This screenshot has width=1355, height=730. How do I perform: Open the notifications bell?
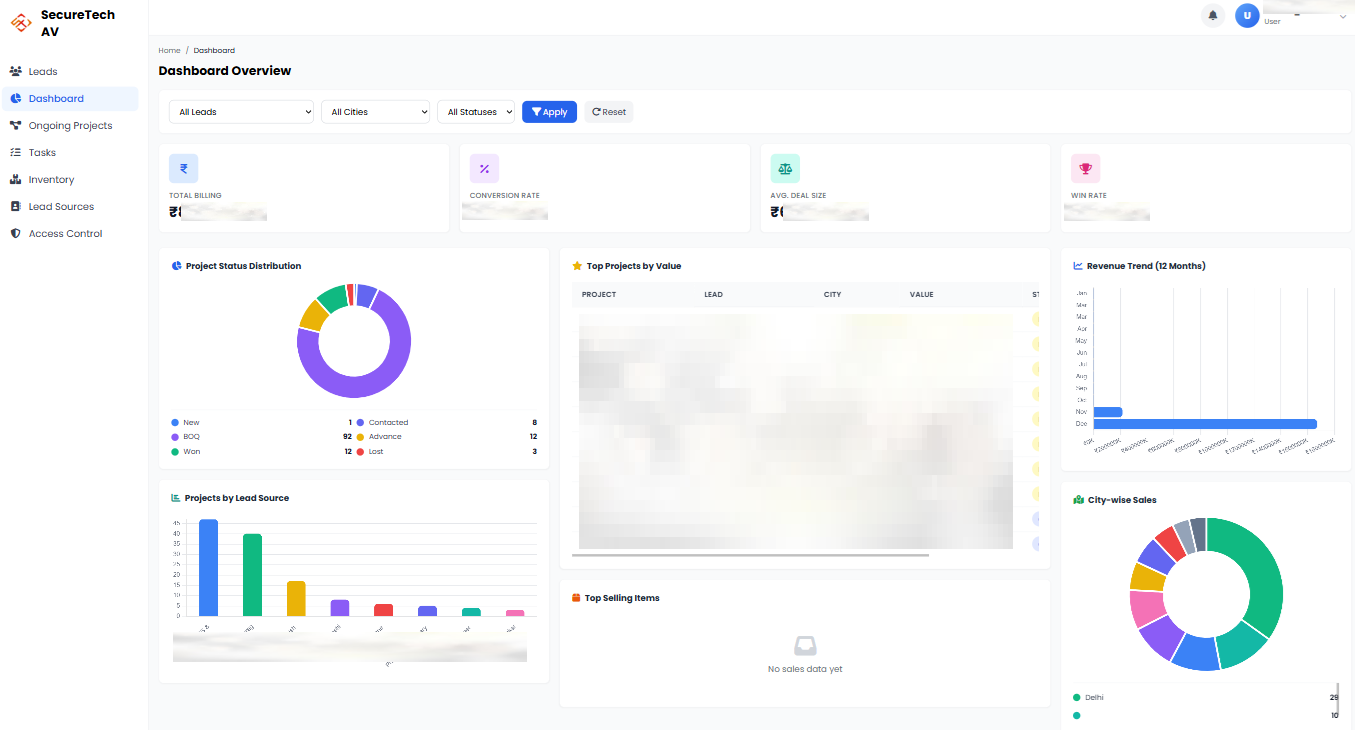[1212, 15]
